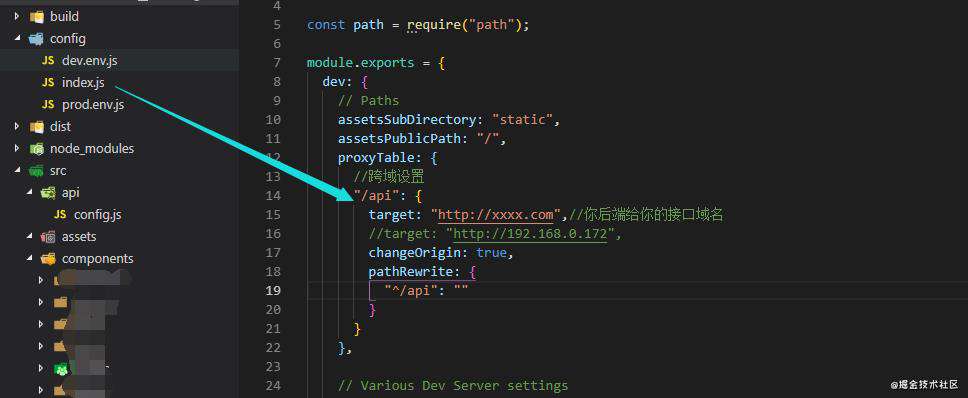Screen dimensions: 968x398
Task: Click the JS icon beside dev.env.js
Action: pos(48,60)
